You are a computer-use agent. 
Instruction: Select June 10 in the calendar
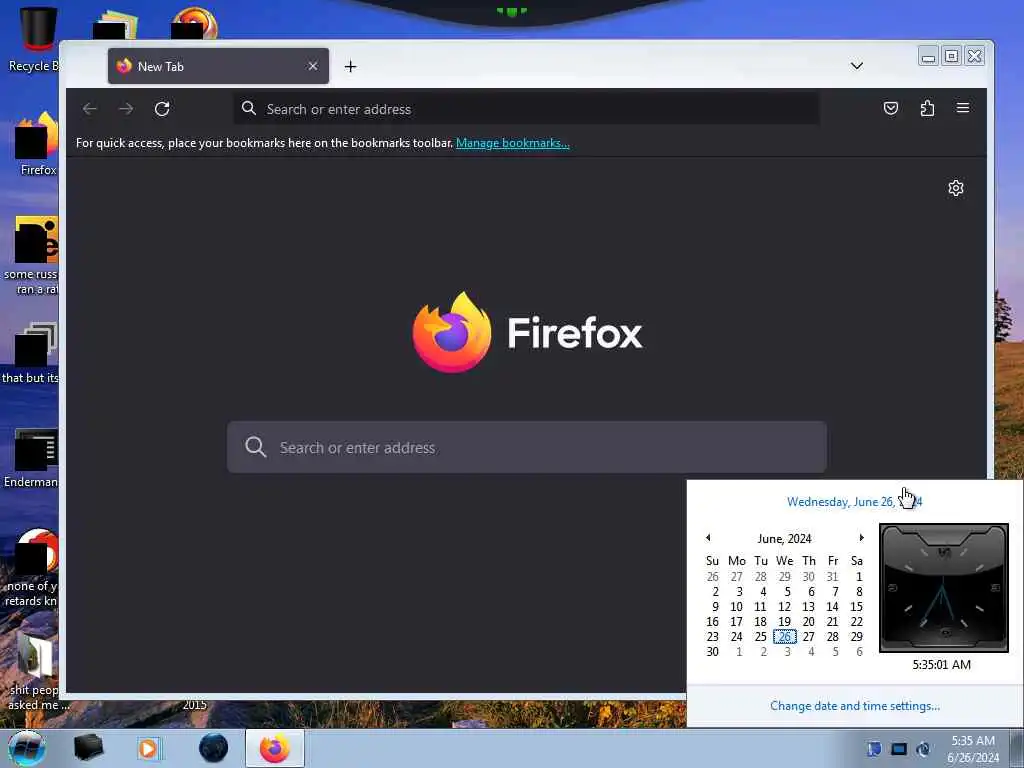pos(736,606)
